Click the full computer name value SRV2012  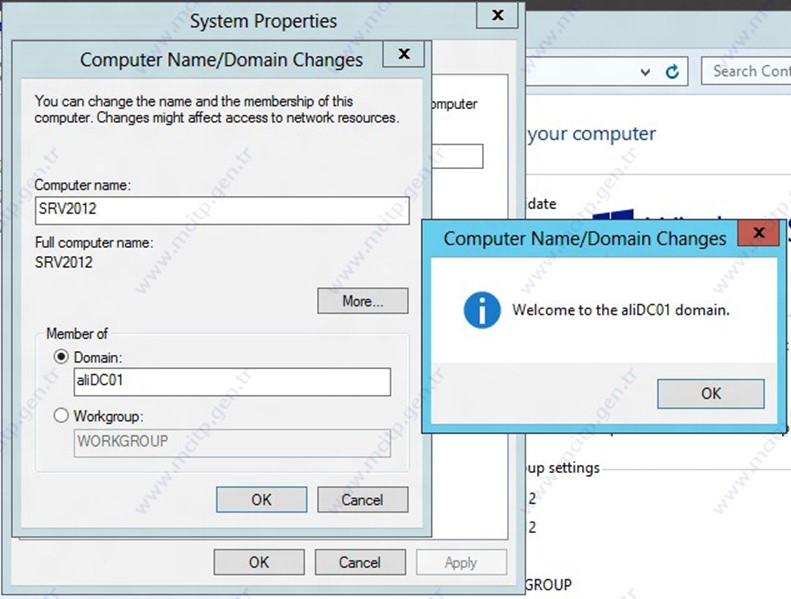[x=64, y=262]
